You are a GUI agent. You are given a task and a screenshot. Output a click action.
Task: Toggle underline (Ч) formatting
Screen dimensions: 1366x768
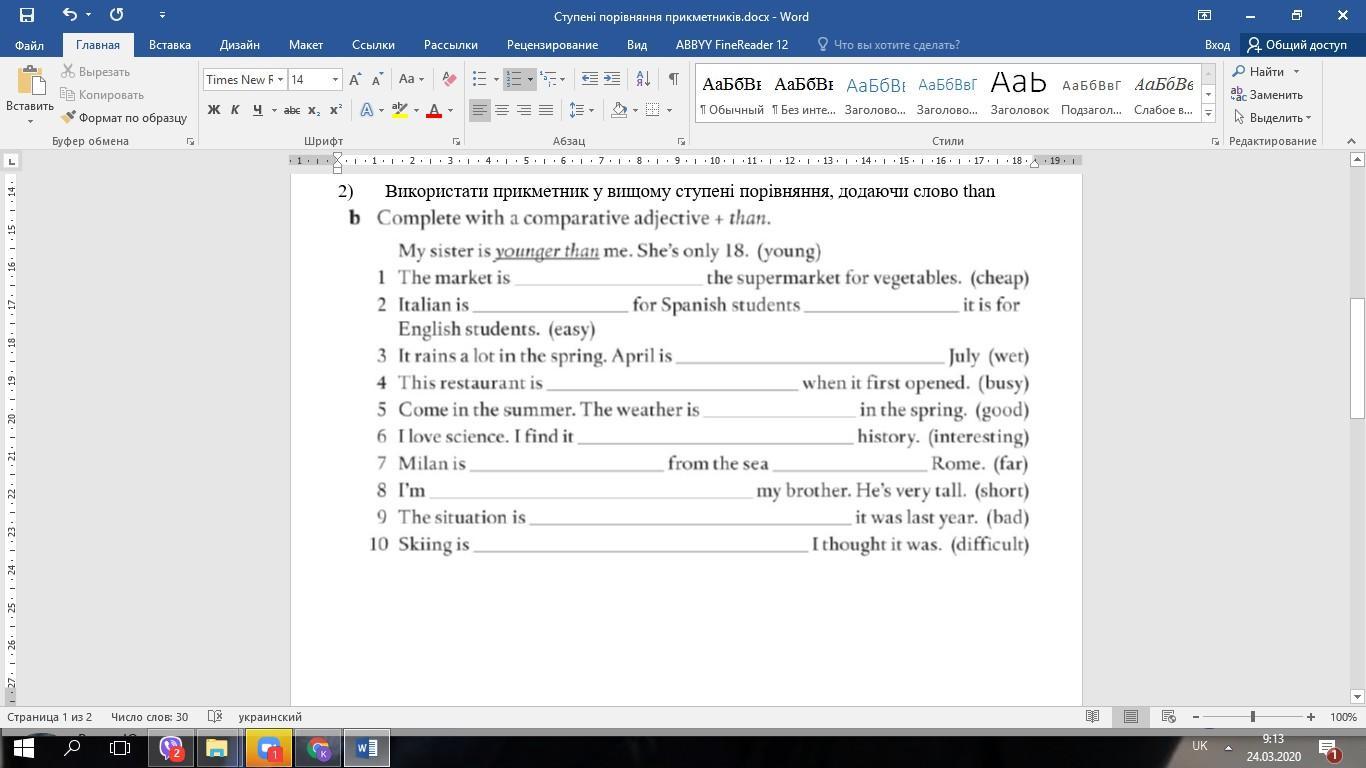(x=257, y=110)
